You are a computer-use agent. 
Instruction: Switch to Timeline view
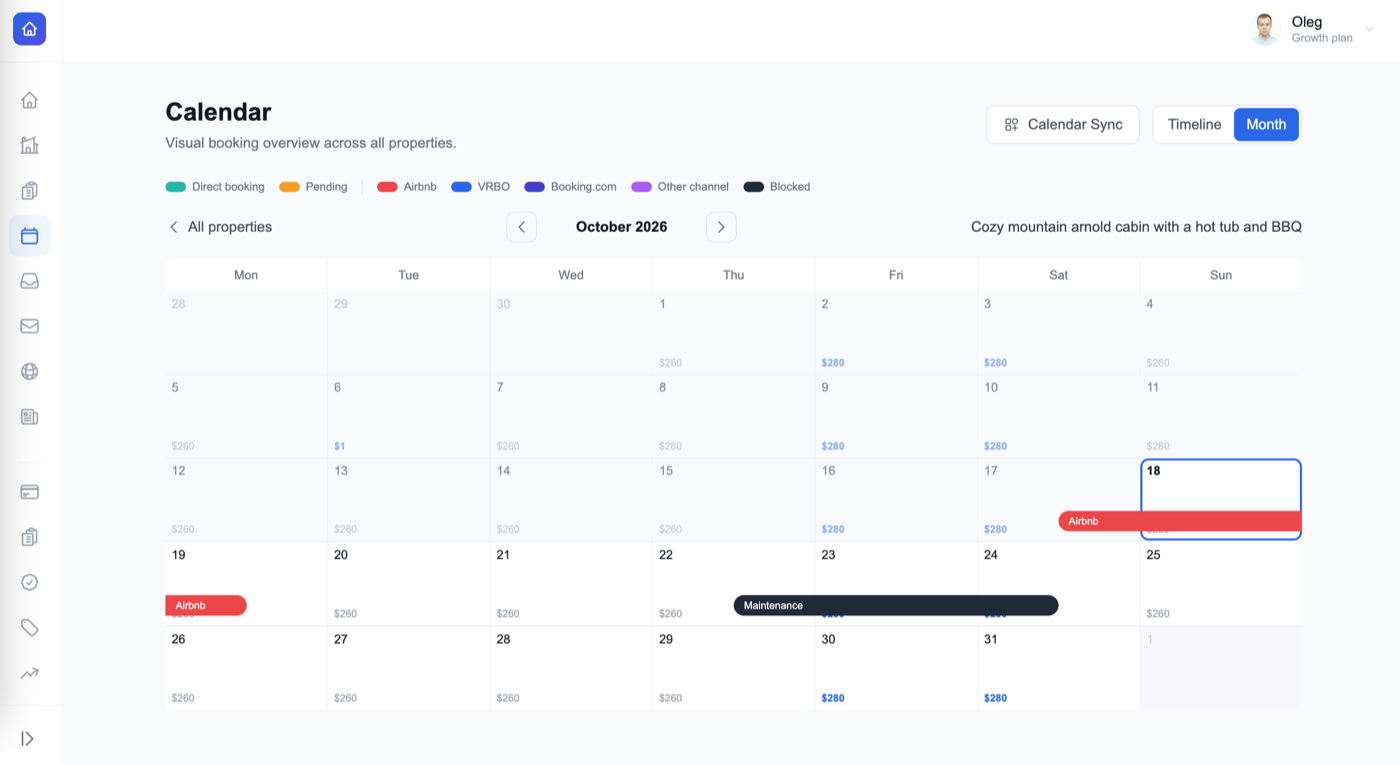(1194, 125)
